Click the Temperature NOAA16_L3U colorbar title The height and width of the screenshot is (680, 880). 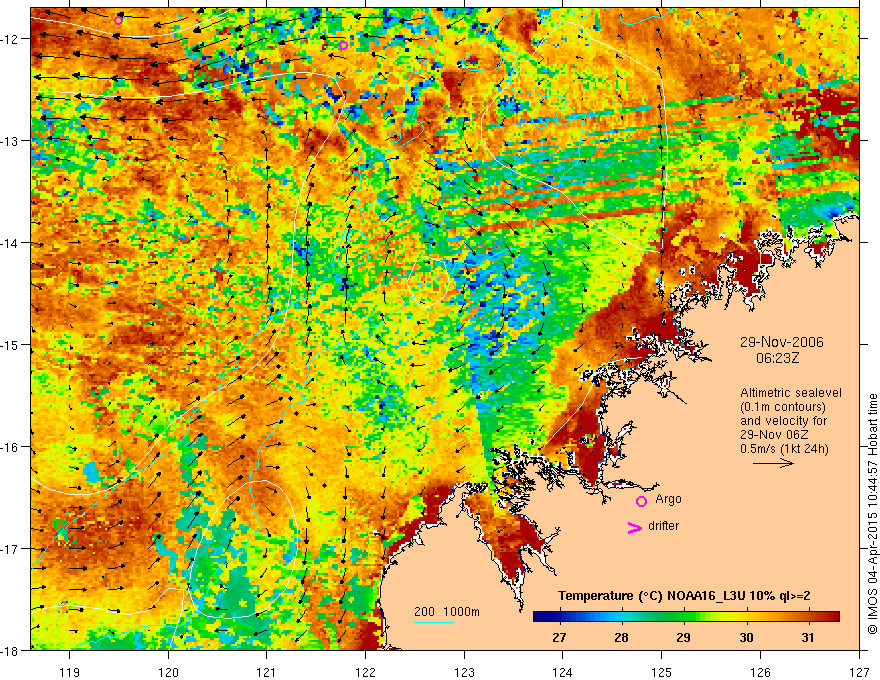[684, 596]
